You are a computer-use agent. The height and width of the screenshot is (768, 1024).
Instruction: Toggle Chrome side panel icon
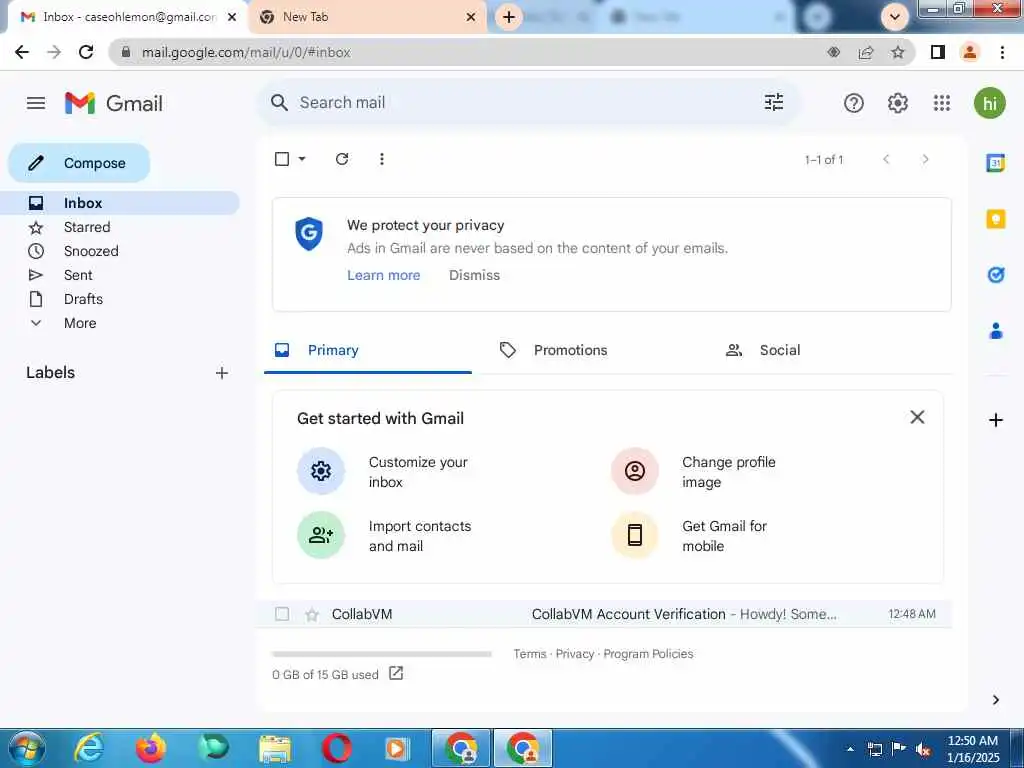click(938, 52)
